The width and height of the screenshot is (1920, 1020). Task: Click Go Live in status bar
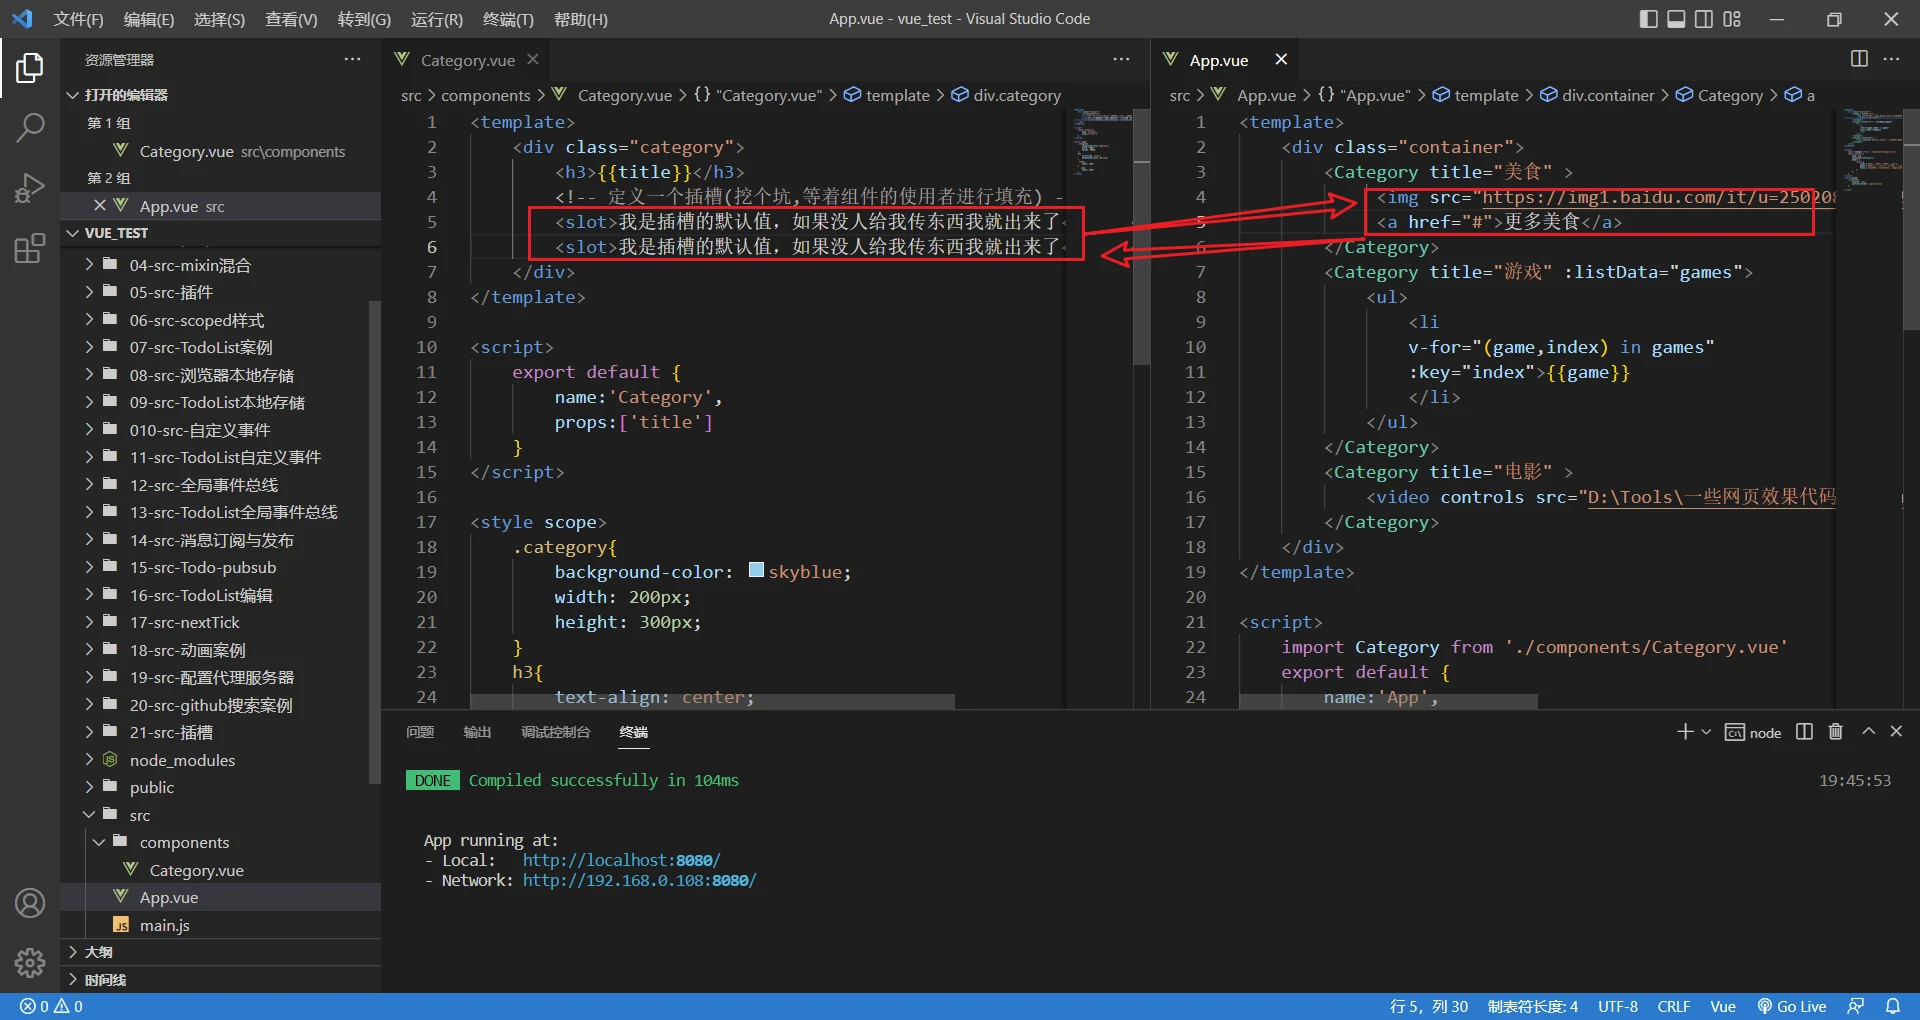(1792, 1006)
